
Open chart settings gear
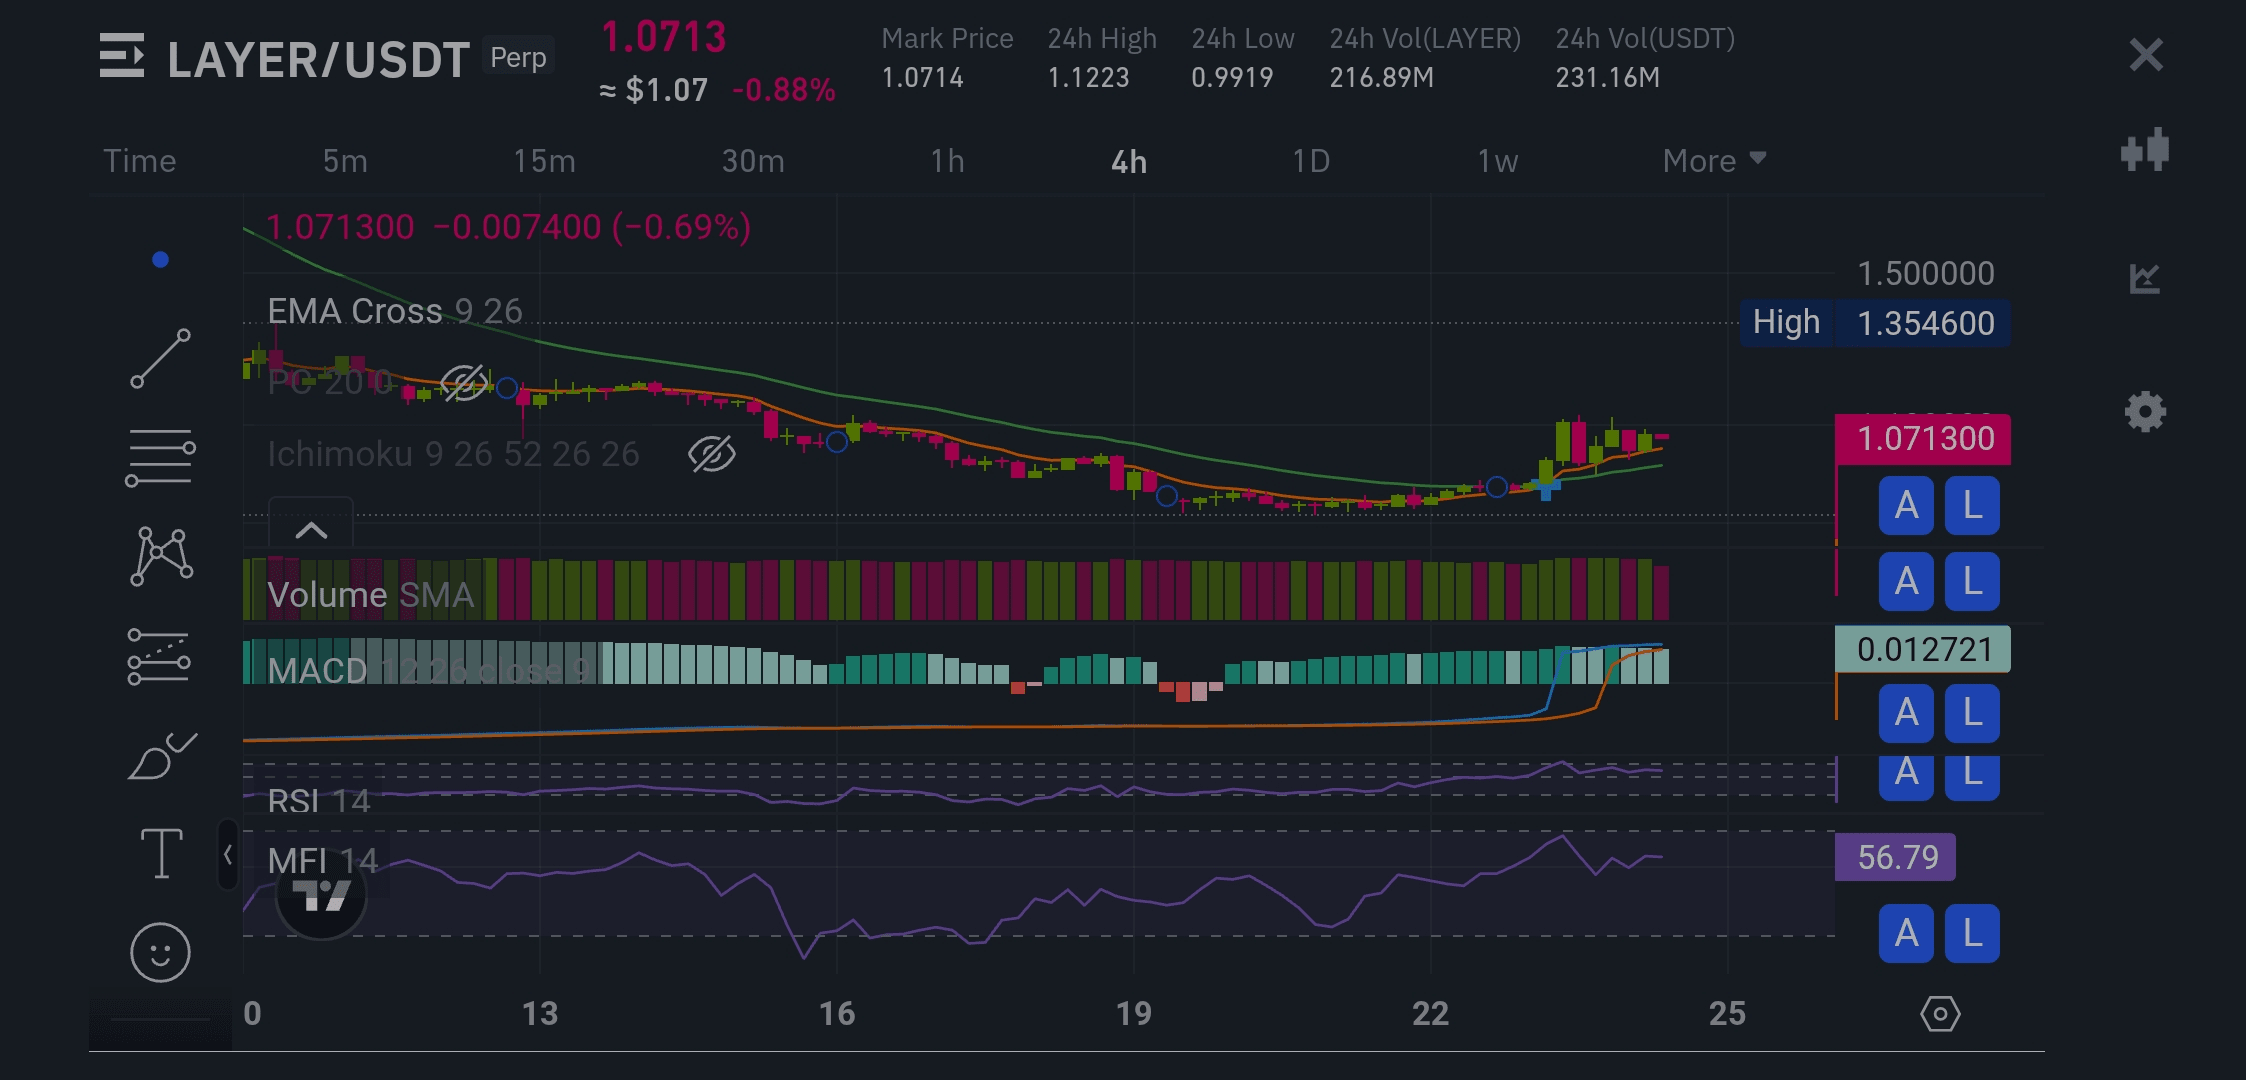click(x=2145, y=412)
